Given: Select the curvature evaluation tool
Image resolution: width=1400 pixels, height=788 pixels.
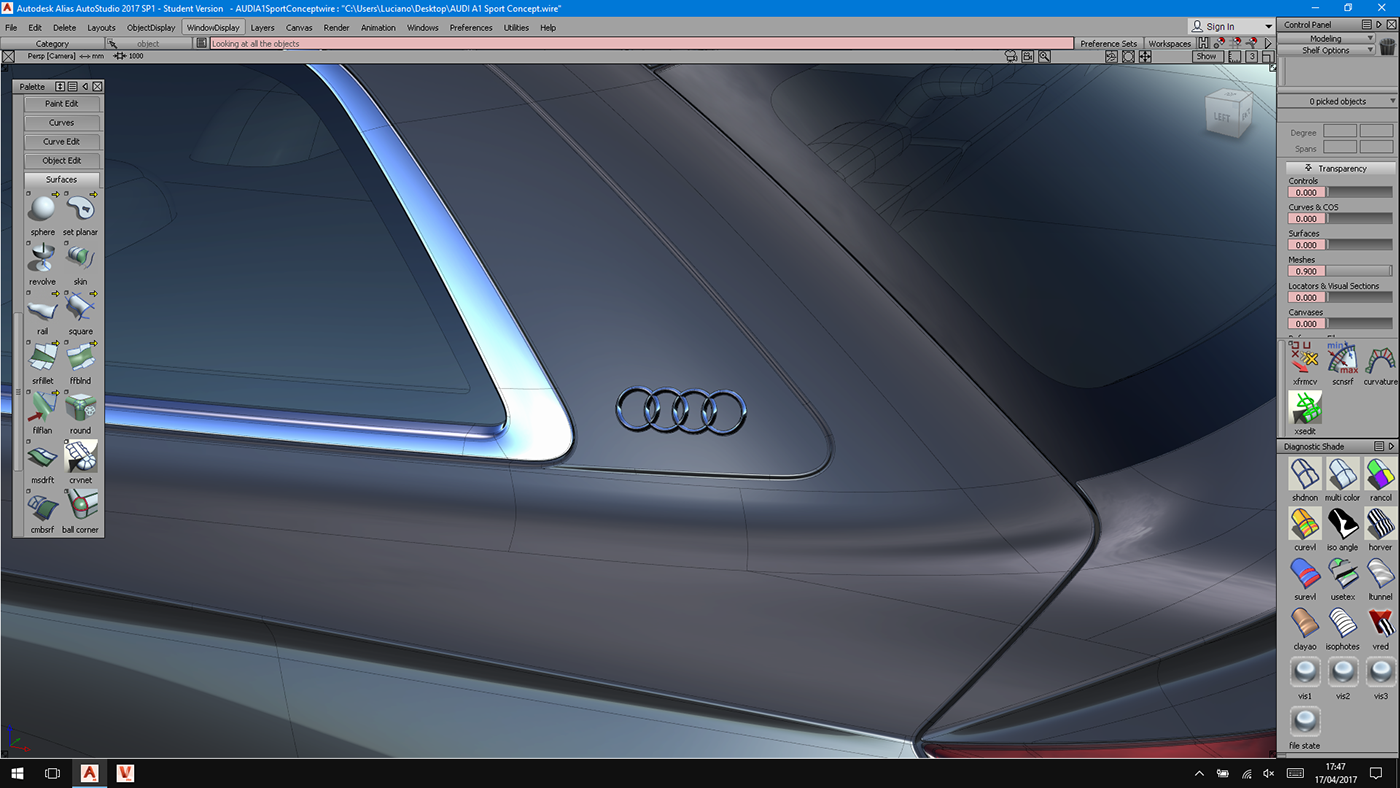Looking at the screenshot, I should point(1380,358).
